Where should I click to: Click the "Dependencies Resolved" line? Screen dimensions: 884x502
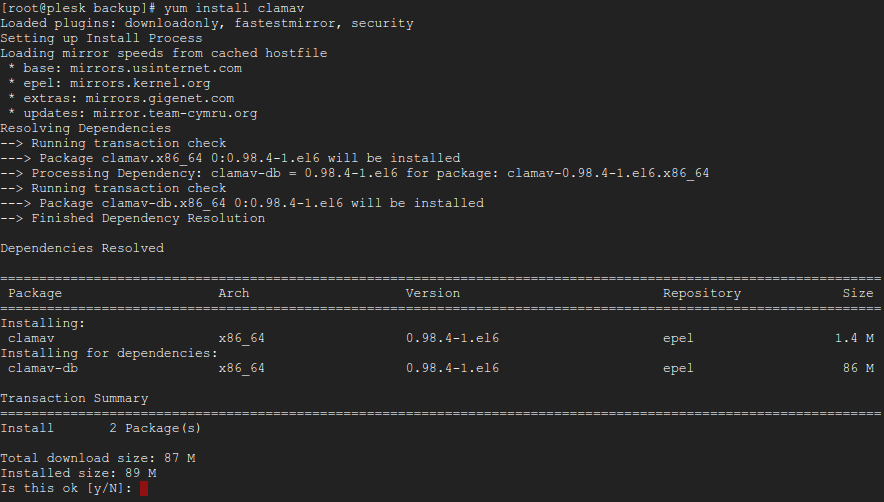point(82,248)
